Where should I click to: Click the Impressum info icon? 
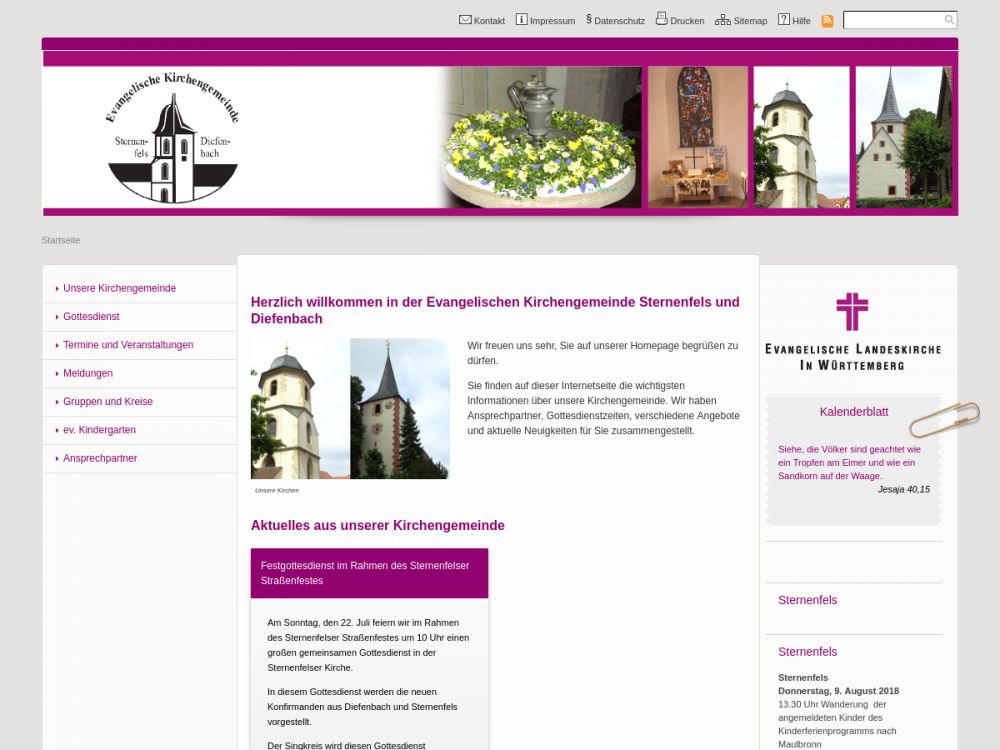(521, 20)
